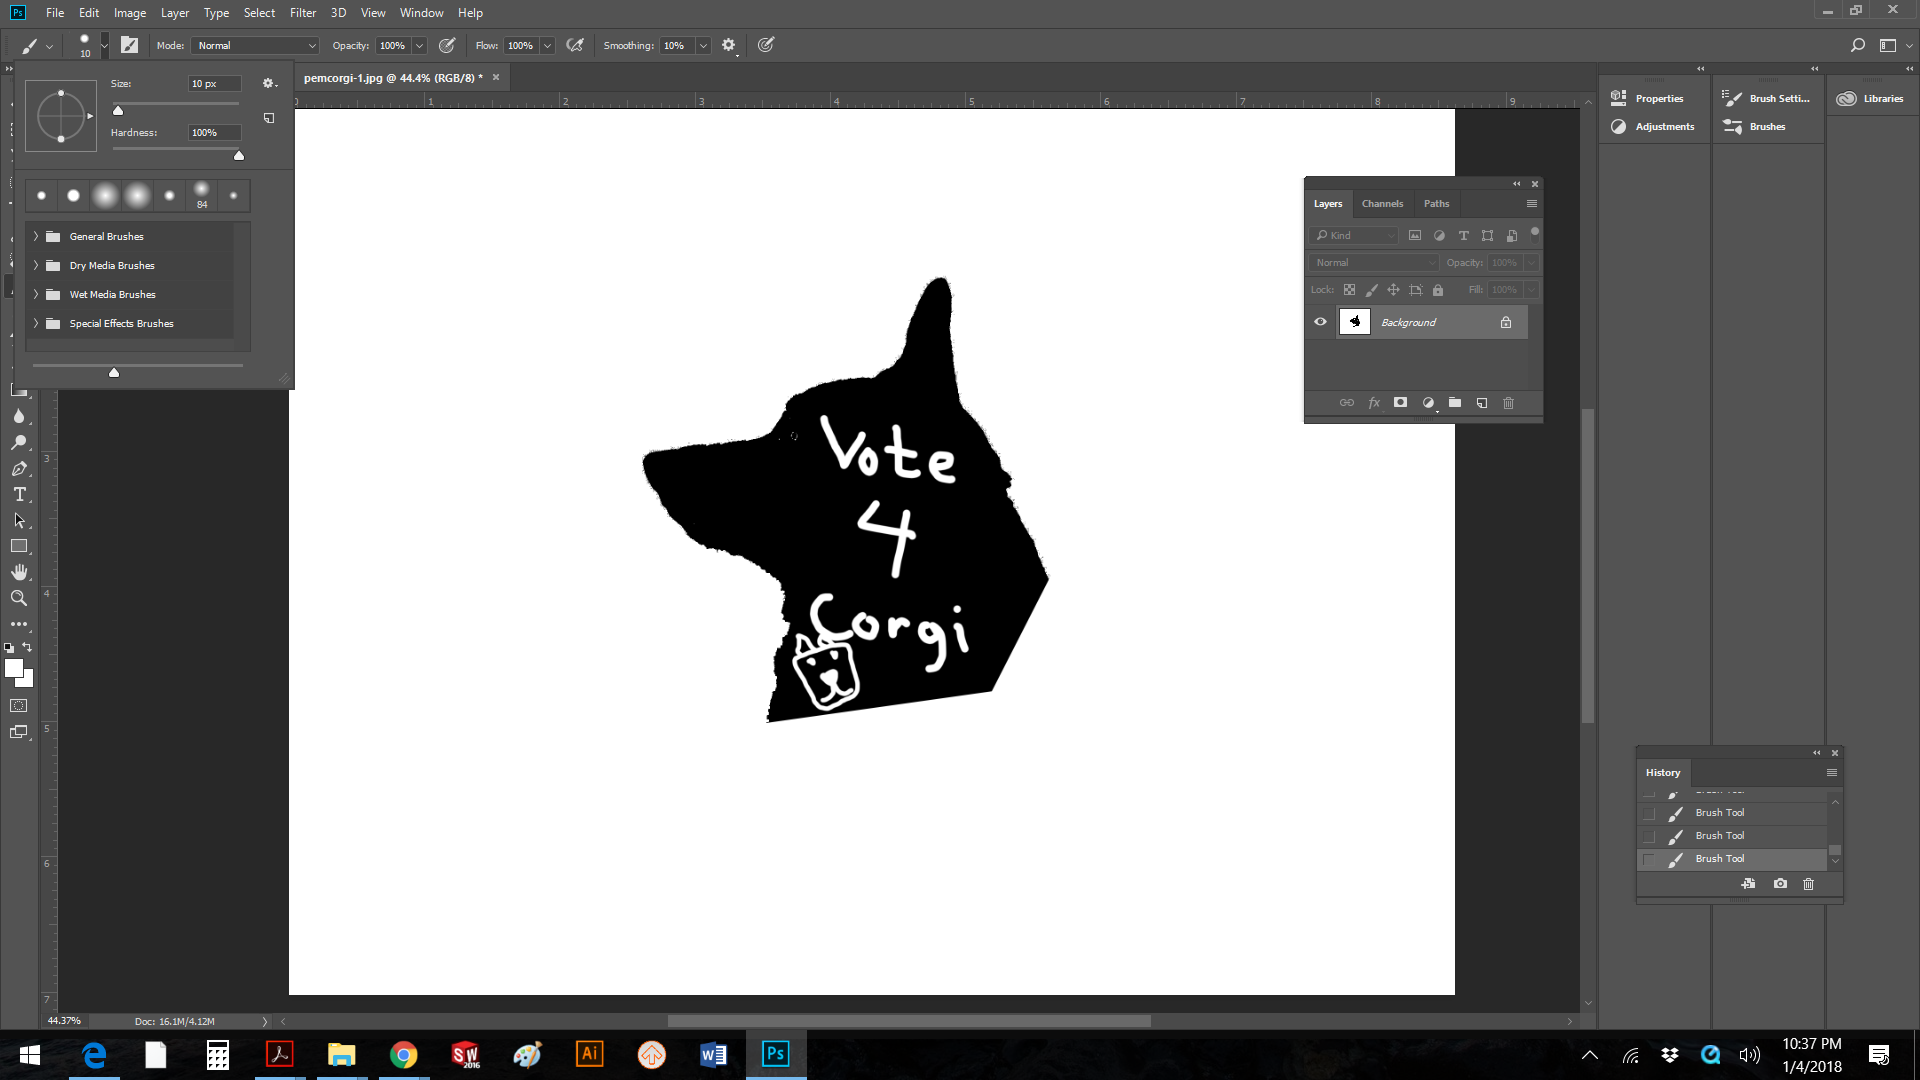1920x1080 pixels.
Task: Click the brush Size input field
Action: click(213, 84)
